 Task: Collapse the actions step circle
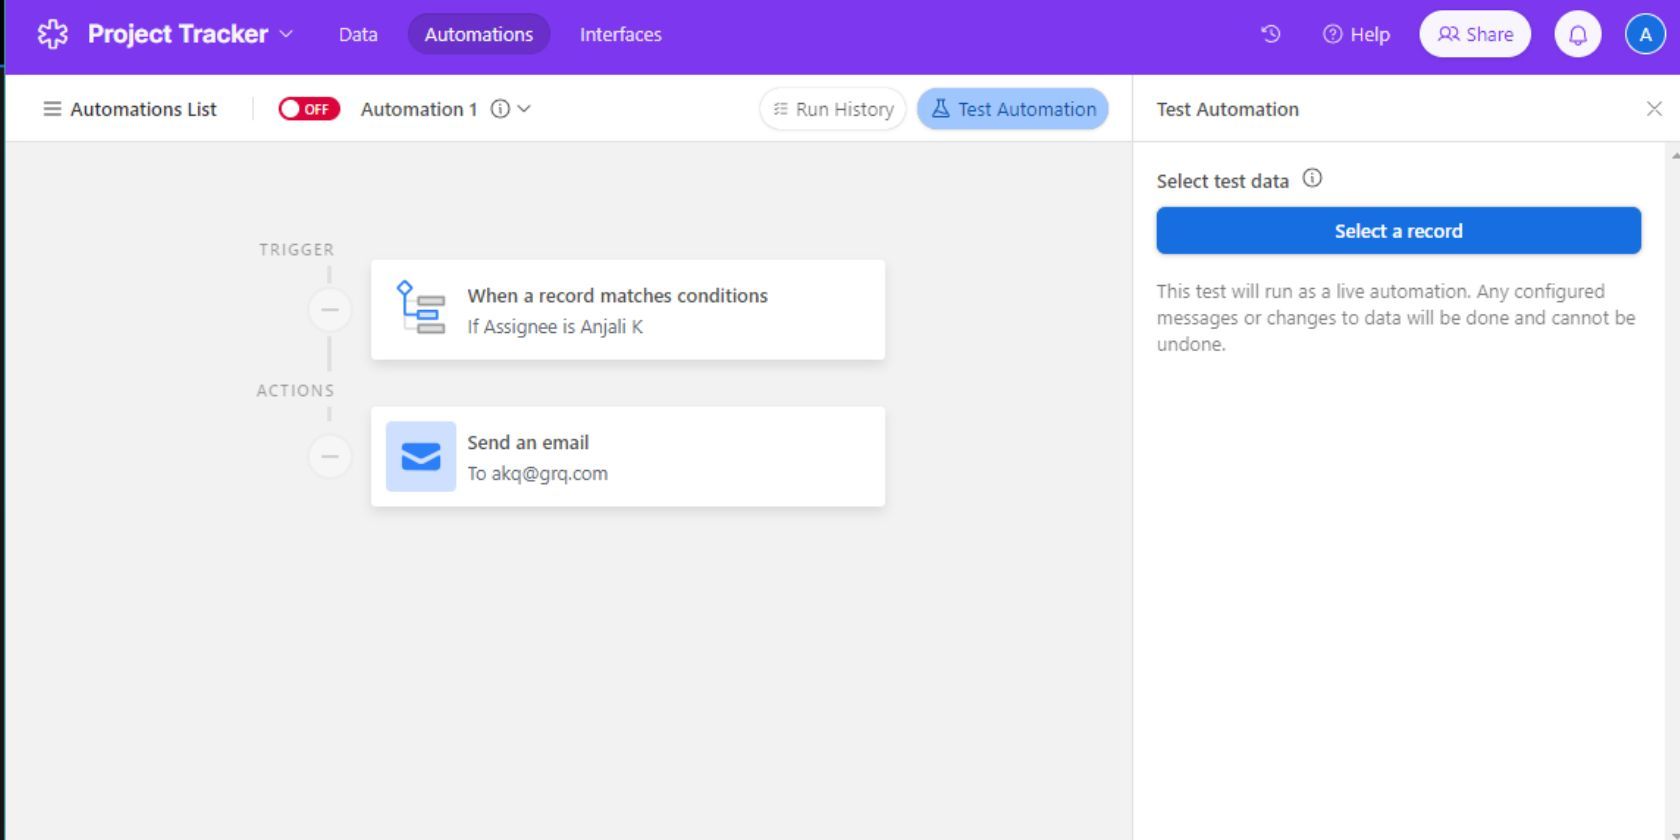(329, 456)
